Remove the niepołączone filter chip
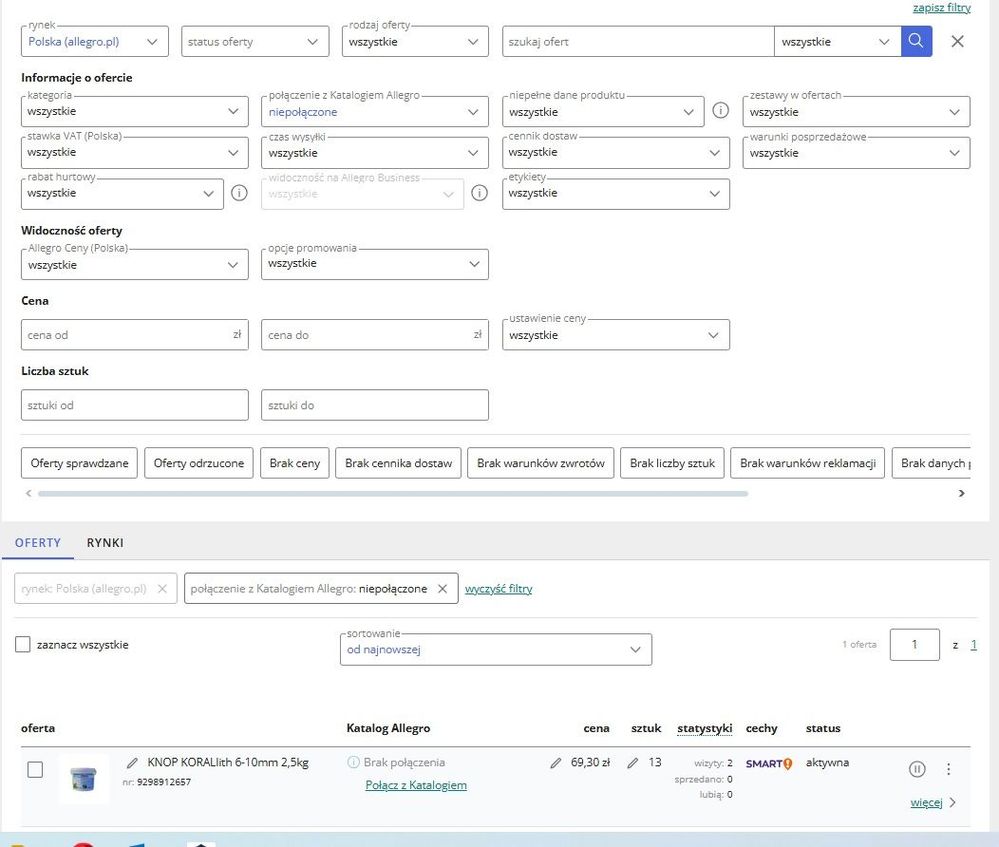 (442, 589)
